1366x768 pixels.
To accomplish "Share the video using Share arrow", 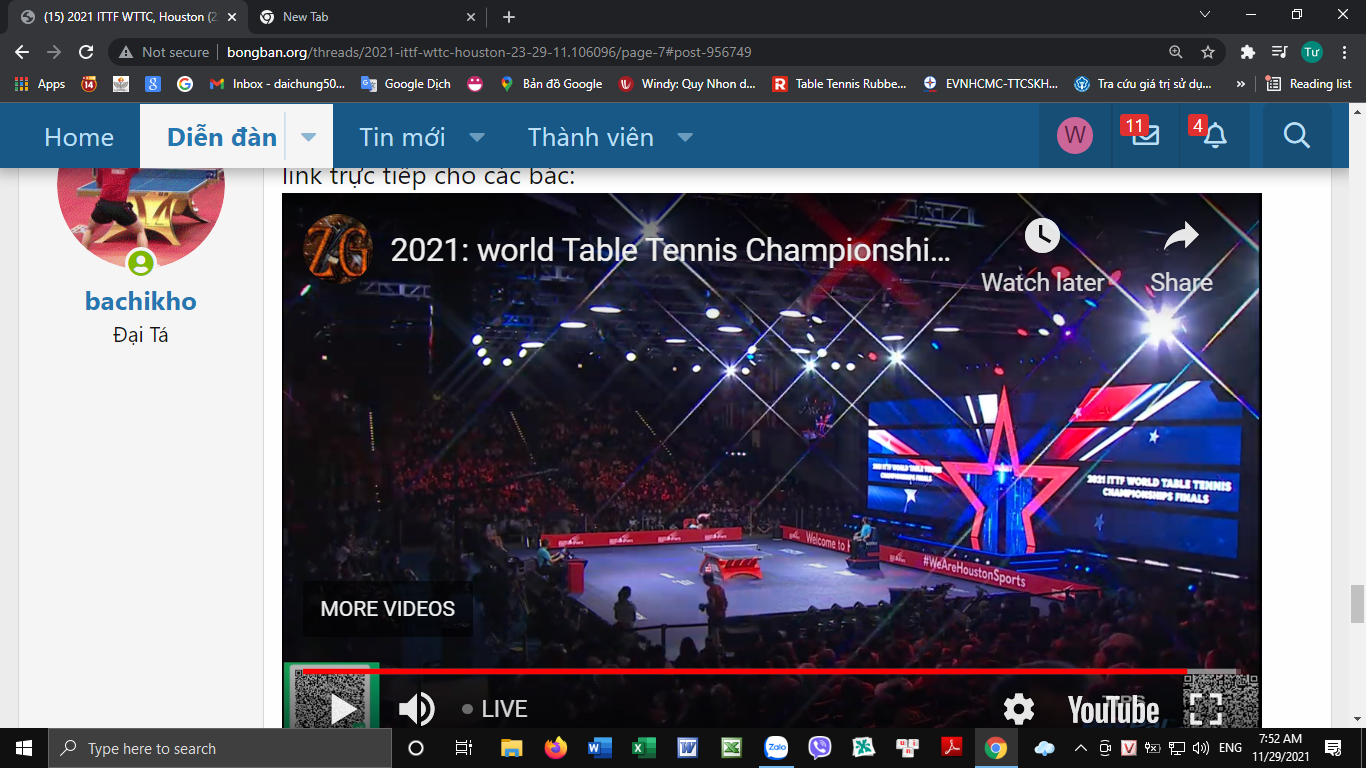I will point(1181,237).
